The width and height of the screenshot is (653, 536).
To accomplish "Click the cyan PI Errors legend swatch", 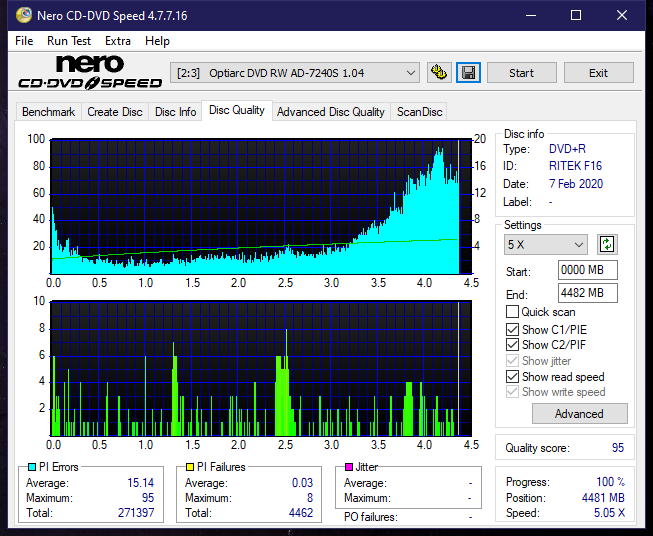I will [x=32, y=467].
